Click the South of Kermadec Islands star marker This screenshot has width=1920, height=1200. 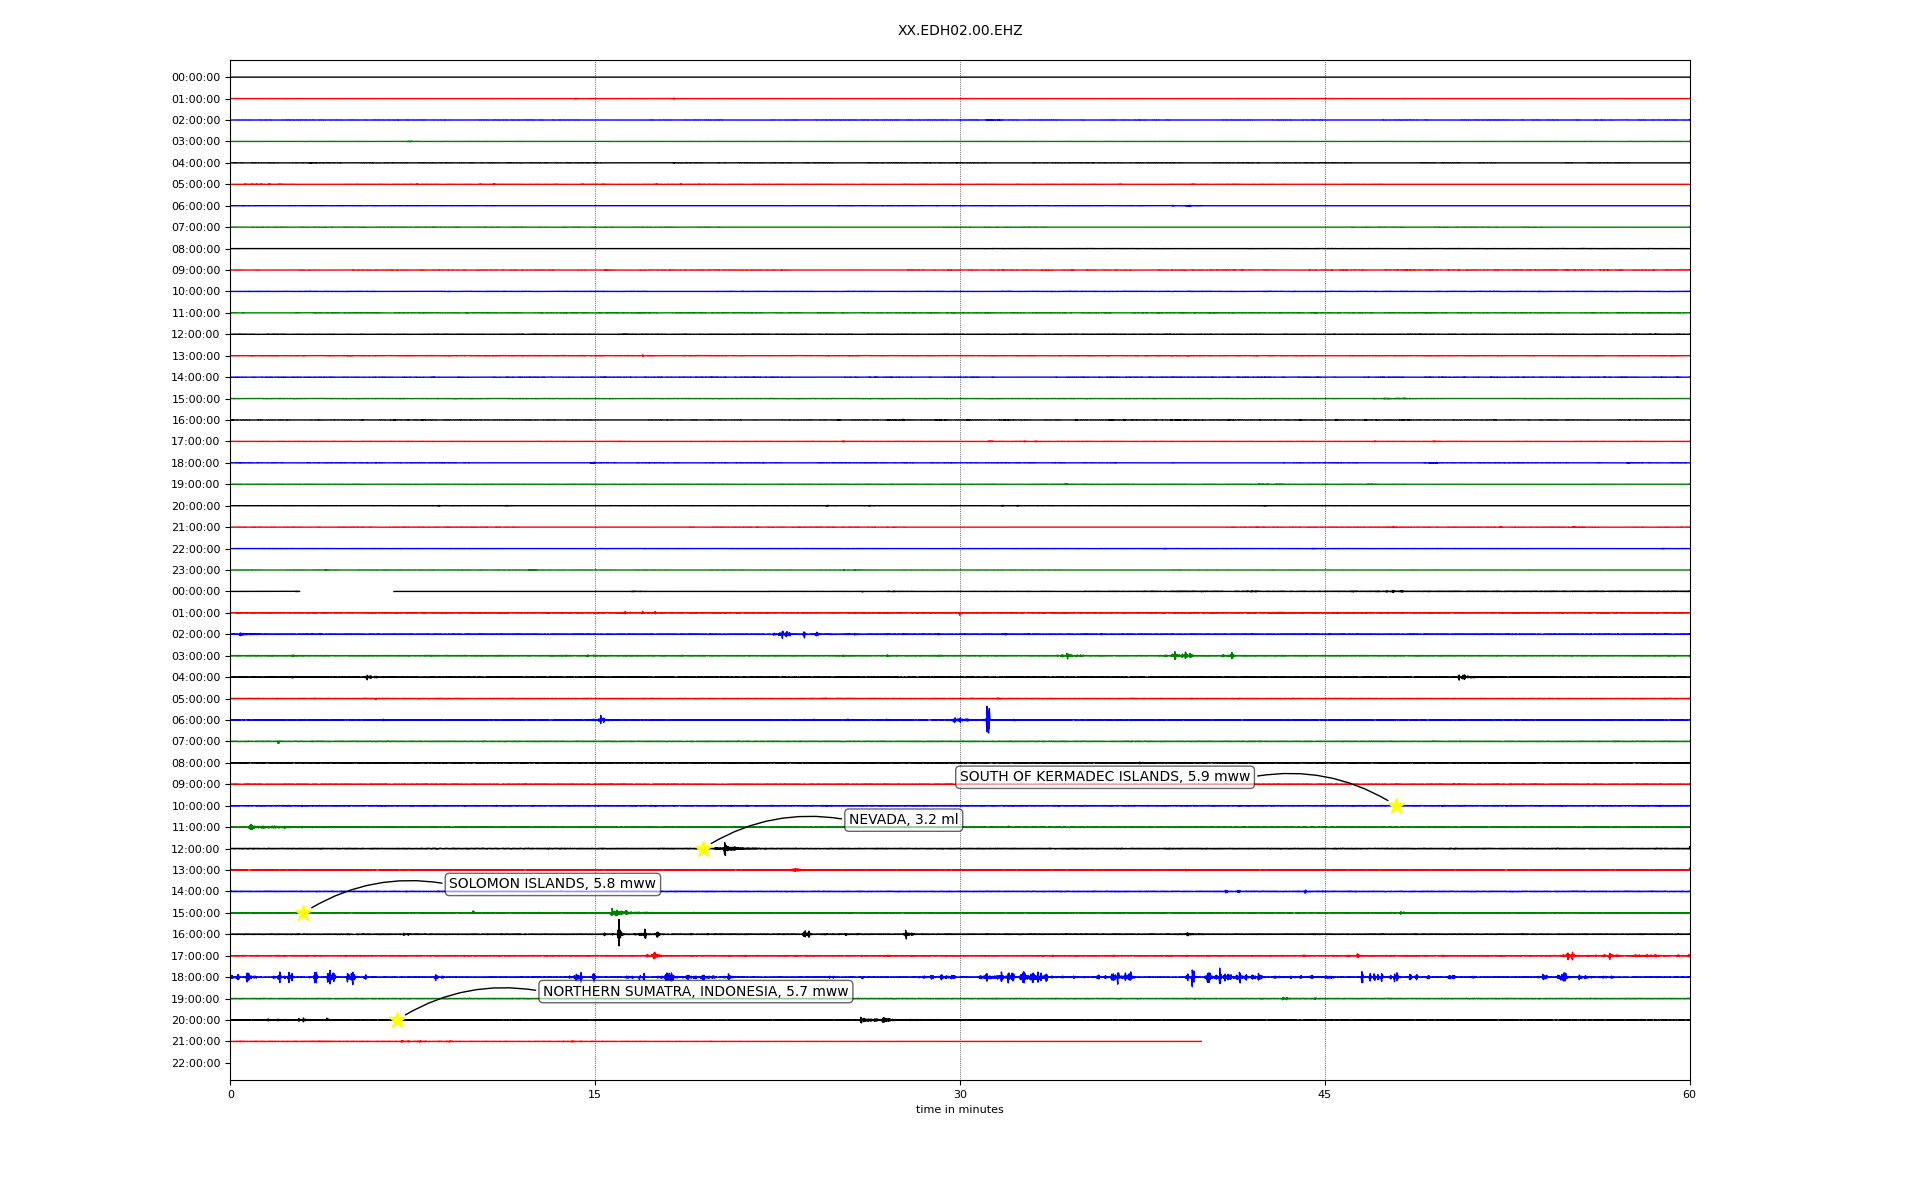(x=1396, y=806)
